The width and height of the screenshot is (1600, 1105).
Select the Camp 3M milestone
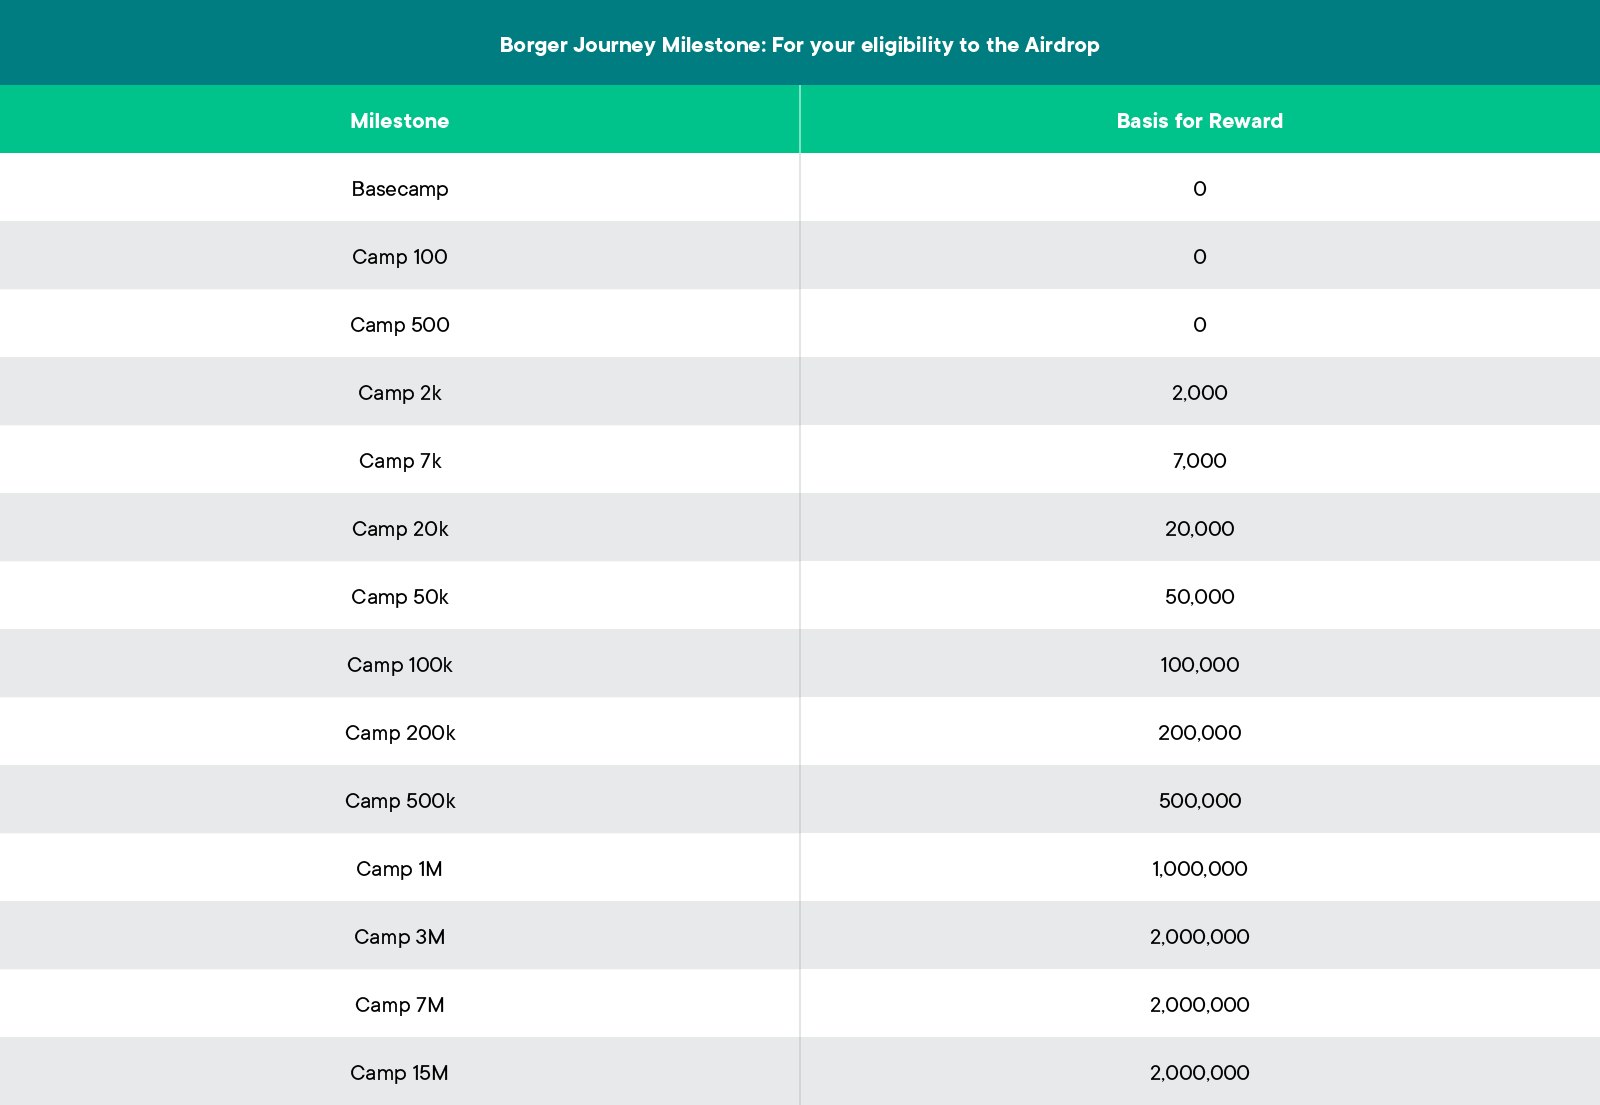point(399,937)
